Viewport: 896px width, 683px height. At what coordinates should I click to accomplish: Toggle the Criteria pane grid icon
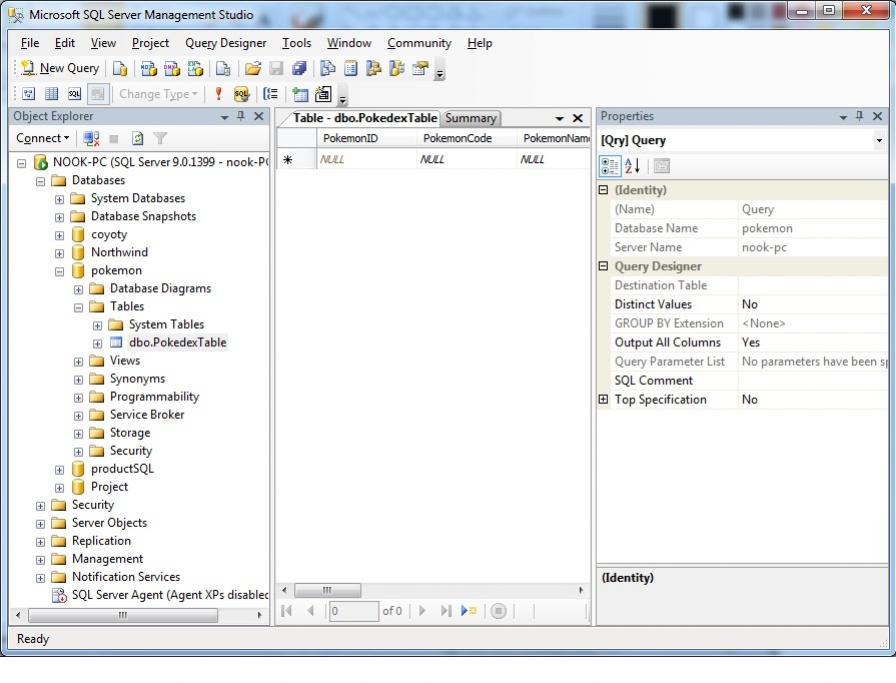[x=51, y=94]
